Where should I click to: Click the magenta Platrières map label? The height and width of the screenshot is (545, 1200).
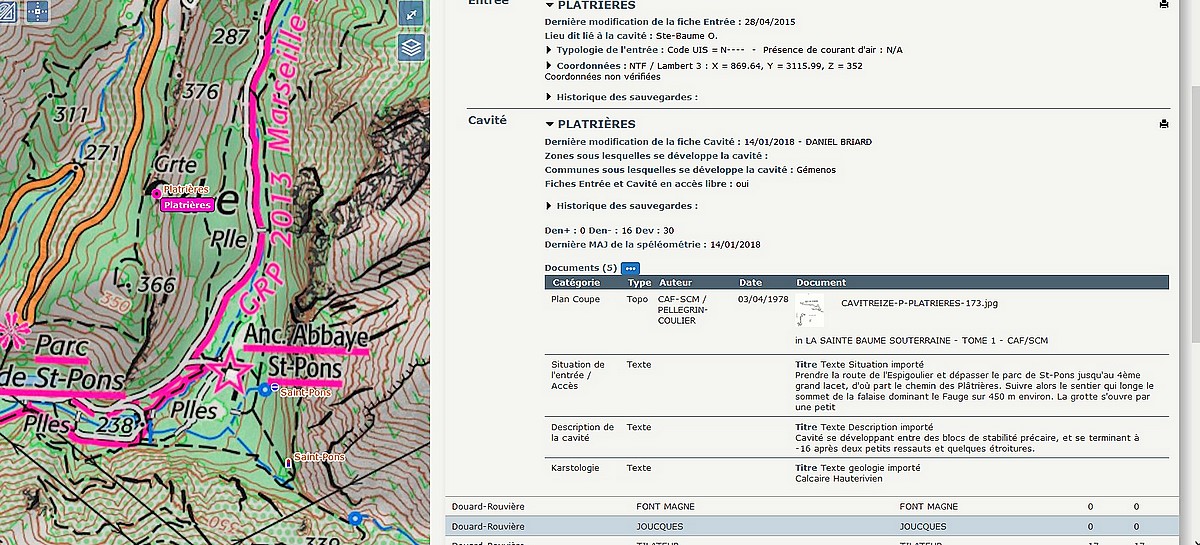point(187,205)
